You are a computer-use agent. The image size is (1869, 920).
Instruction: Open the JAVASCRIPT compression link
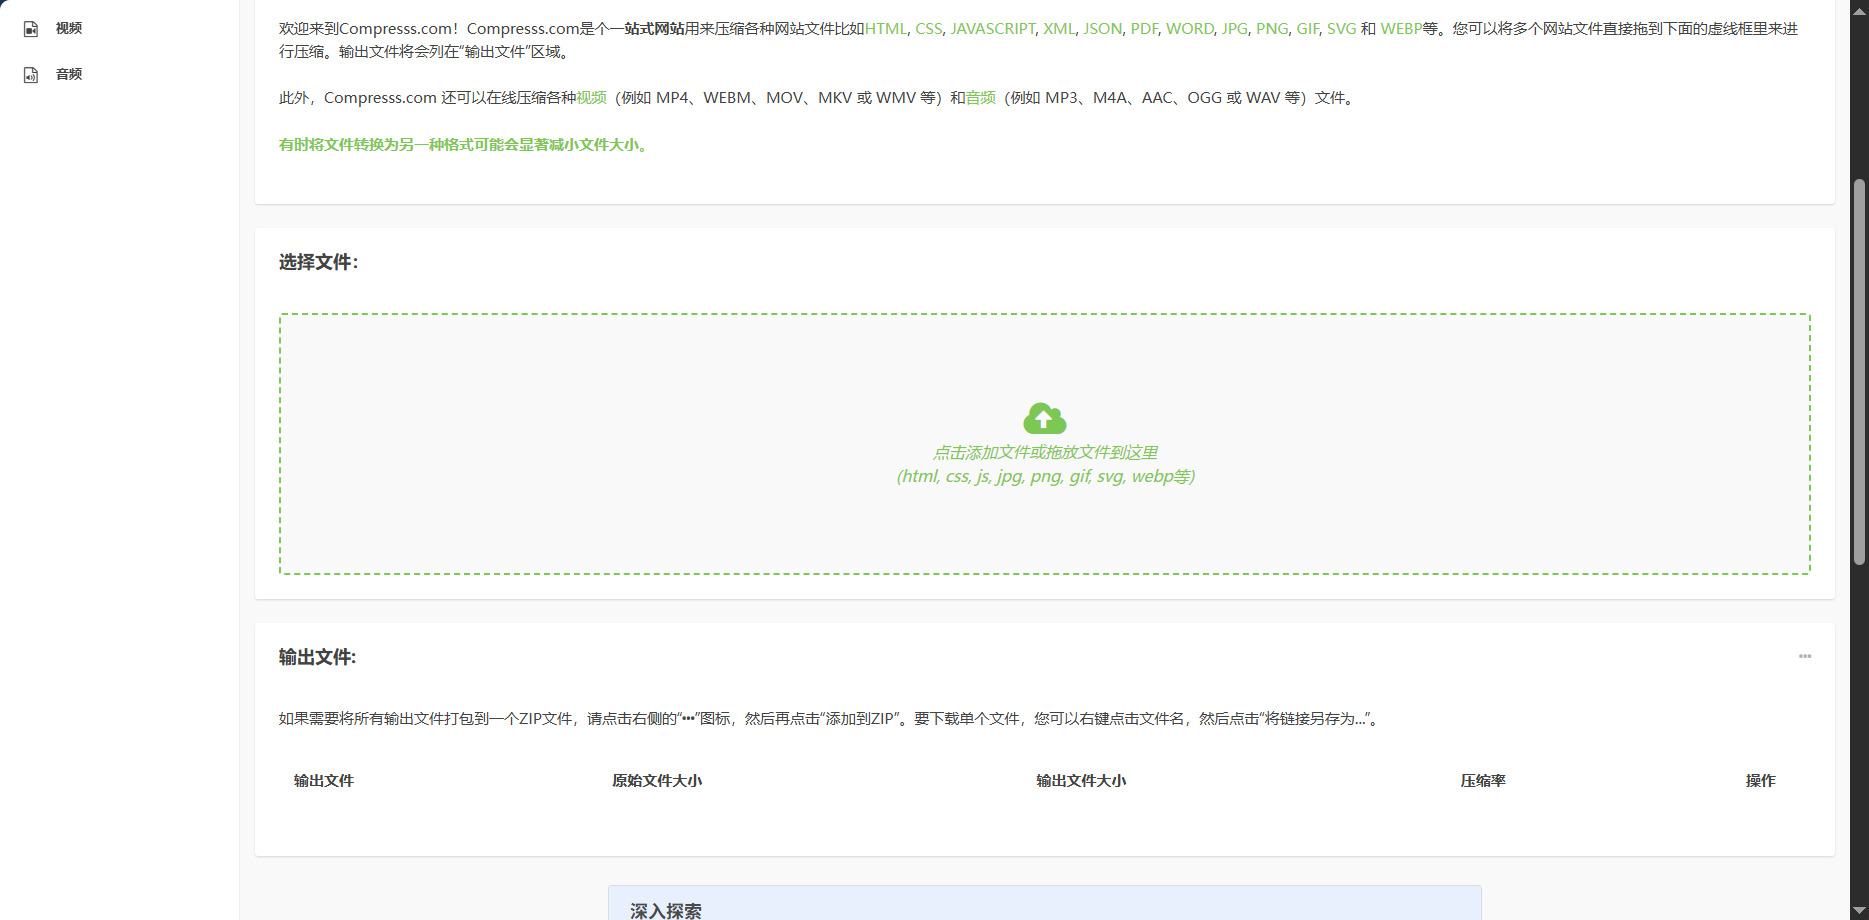point(993,29)
